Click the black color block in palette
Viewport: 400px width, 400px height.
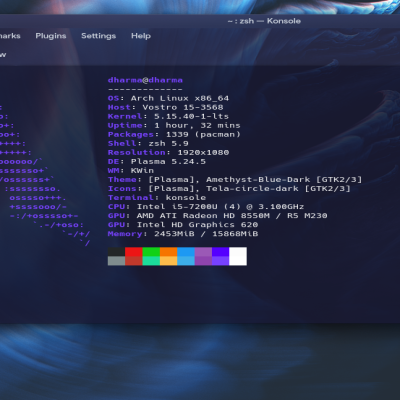[x=116, y=251]
